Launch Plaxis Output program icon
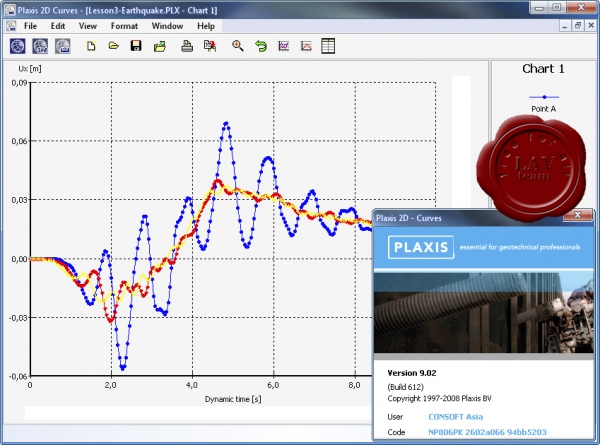Image resolution: width=600 pixels, height=445 pixels. [63, 46]
